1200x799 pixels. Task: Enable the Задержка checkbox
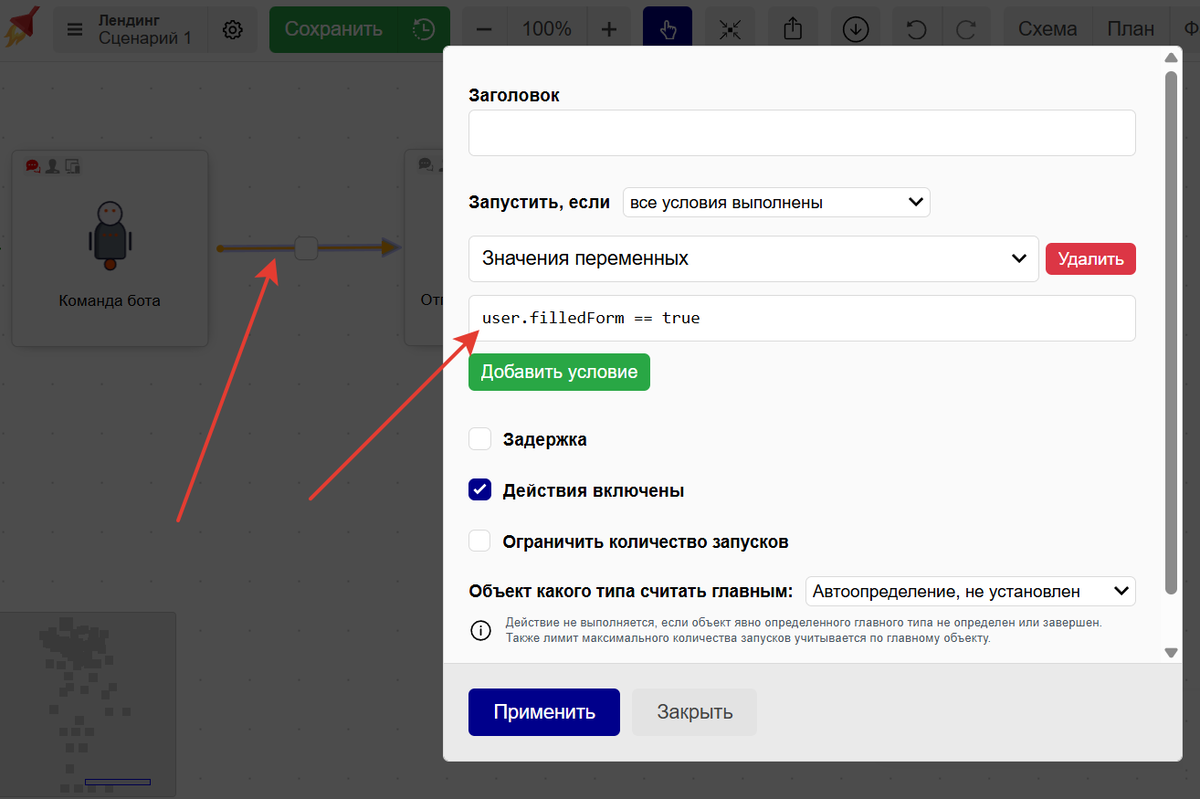pos(479,438)
